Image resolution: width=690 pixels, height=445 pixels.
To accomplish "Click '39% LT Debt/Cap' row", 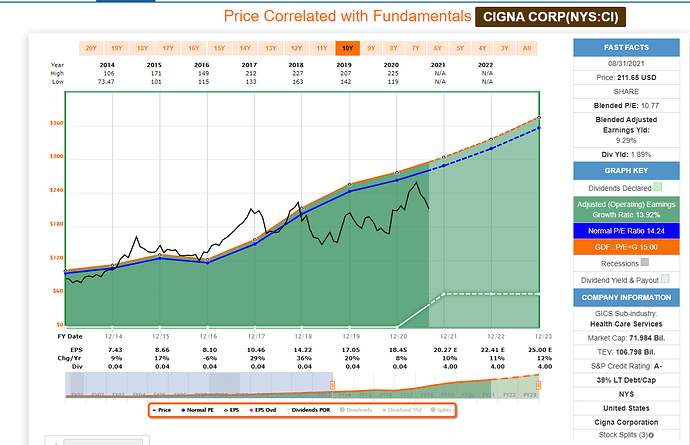I will (626, 380).
